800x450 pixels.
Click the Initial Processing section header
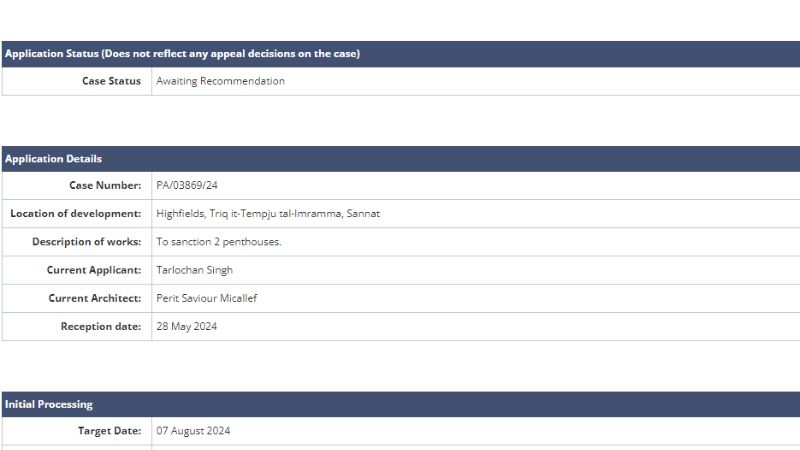point(49,404)
